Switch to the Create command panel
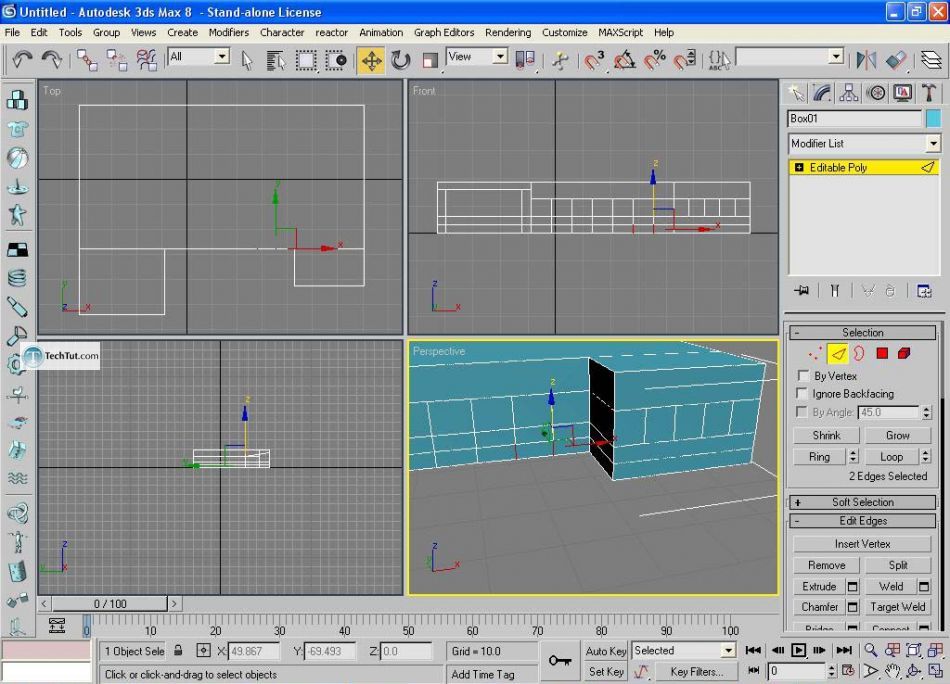950x684 pixels. (x=796, y=93)
